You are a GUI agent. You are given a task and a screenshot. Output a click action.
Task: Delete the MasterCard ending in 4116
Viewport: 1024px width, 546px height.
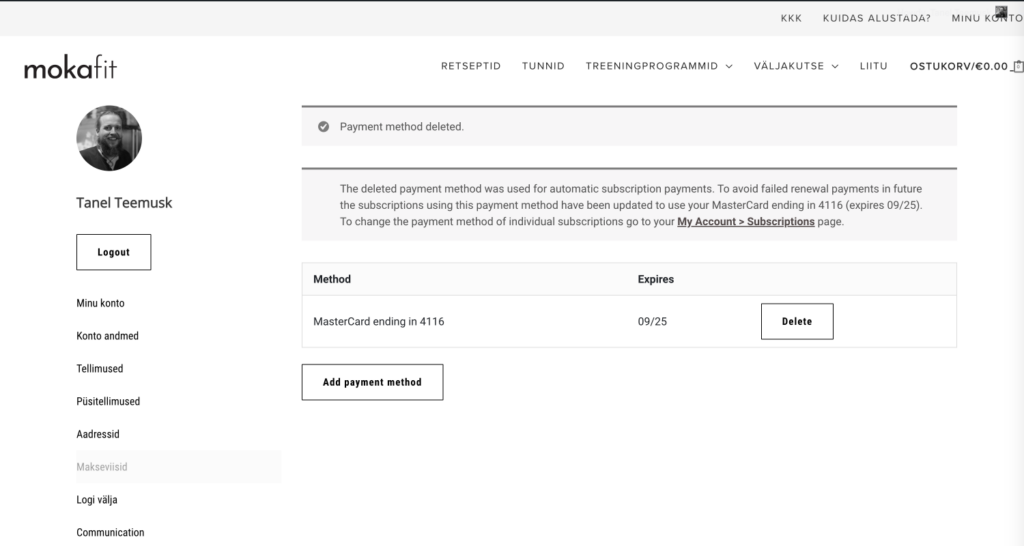coord(797,321)
